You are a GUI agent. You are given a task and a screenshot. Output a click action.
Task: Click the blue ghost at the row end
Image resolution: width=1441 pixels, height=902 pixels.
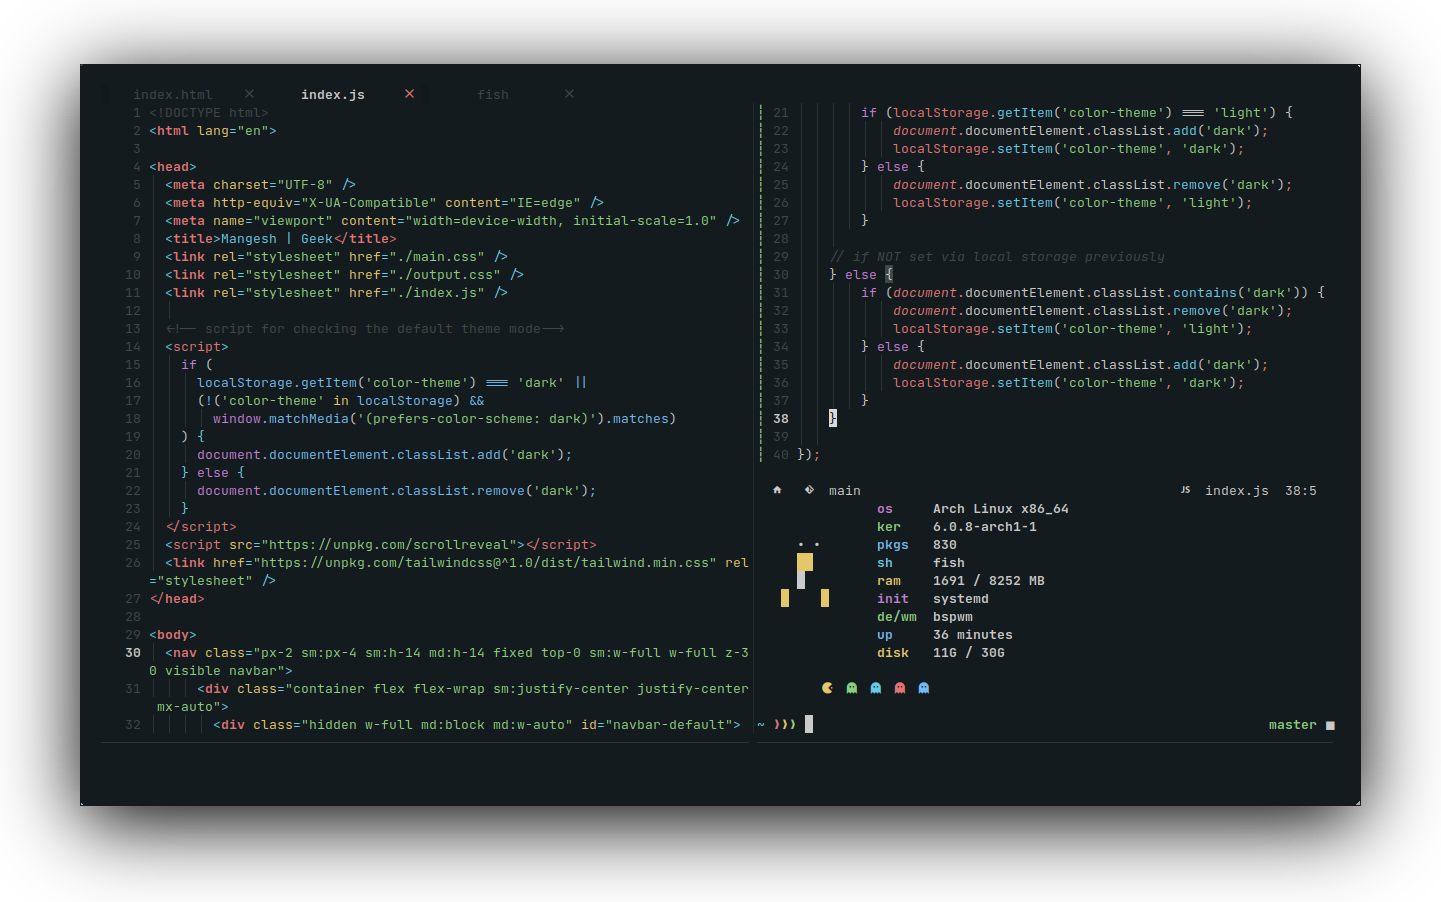coord(924,688)
